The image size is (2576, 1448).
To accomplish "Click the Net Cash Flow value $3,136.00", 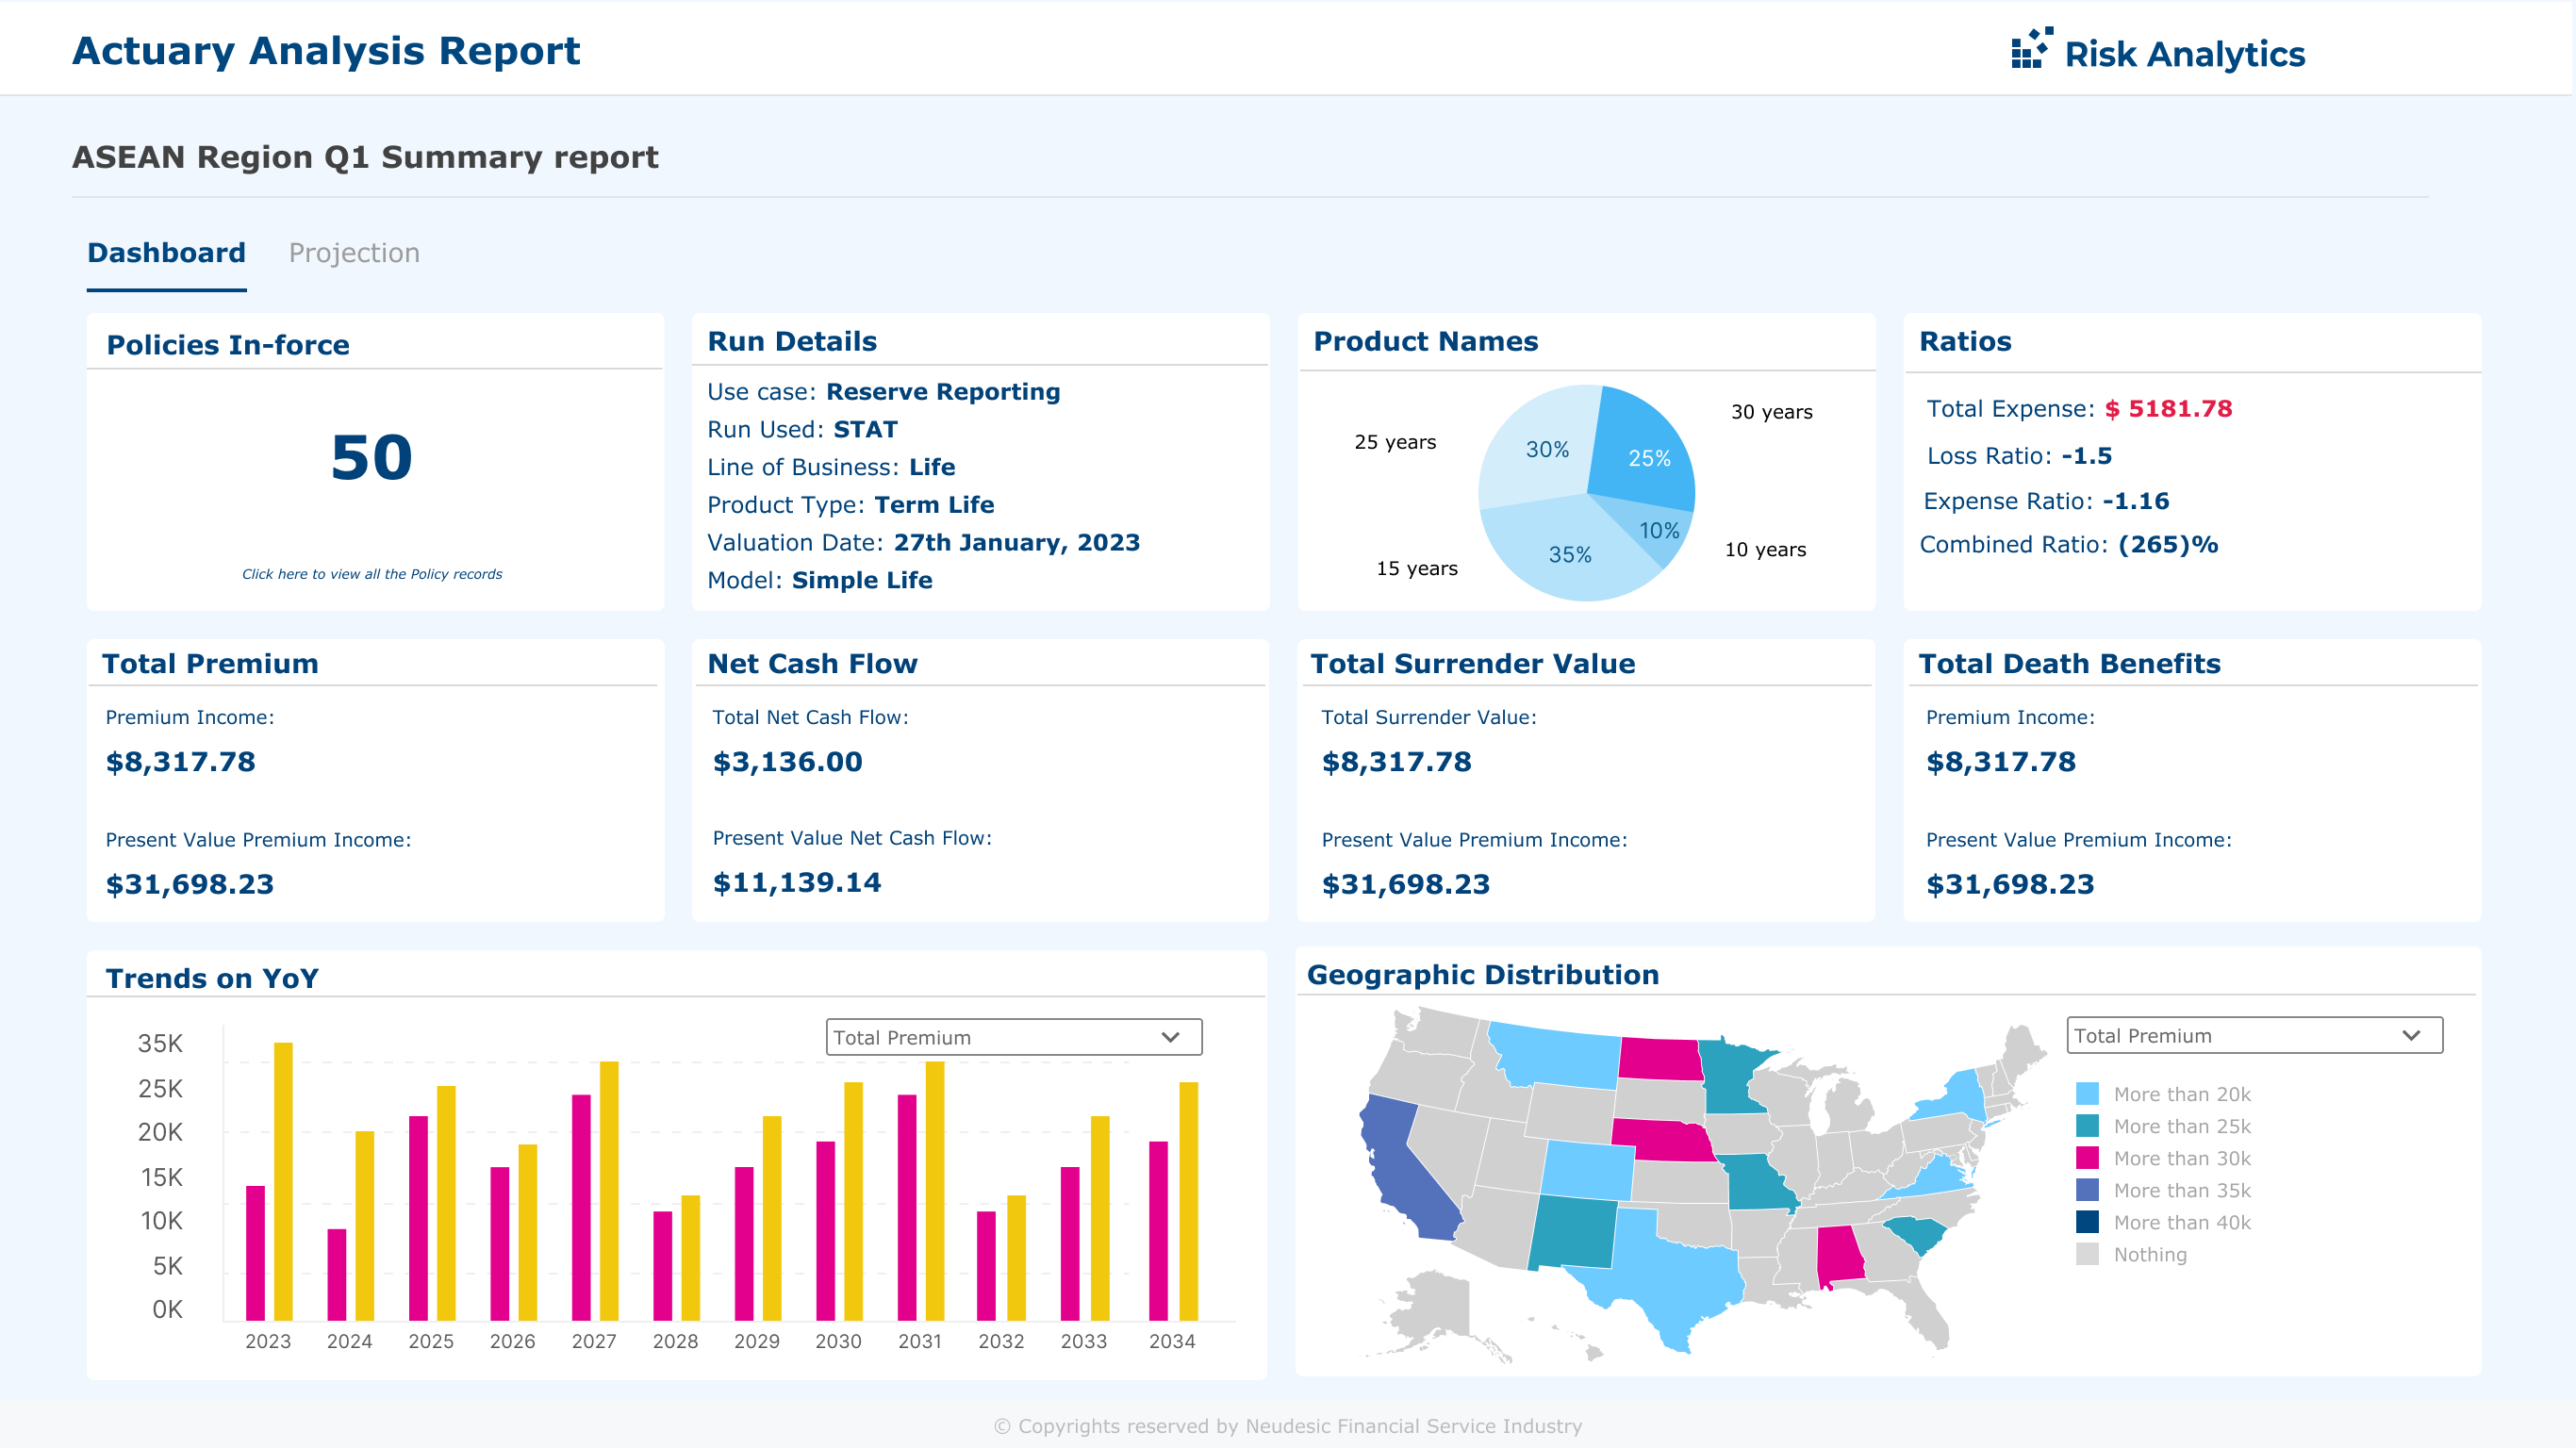I will pyautogui.click(x=787, y=762).
